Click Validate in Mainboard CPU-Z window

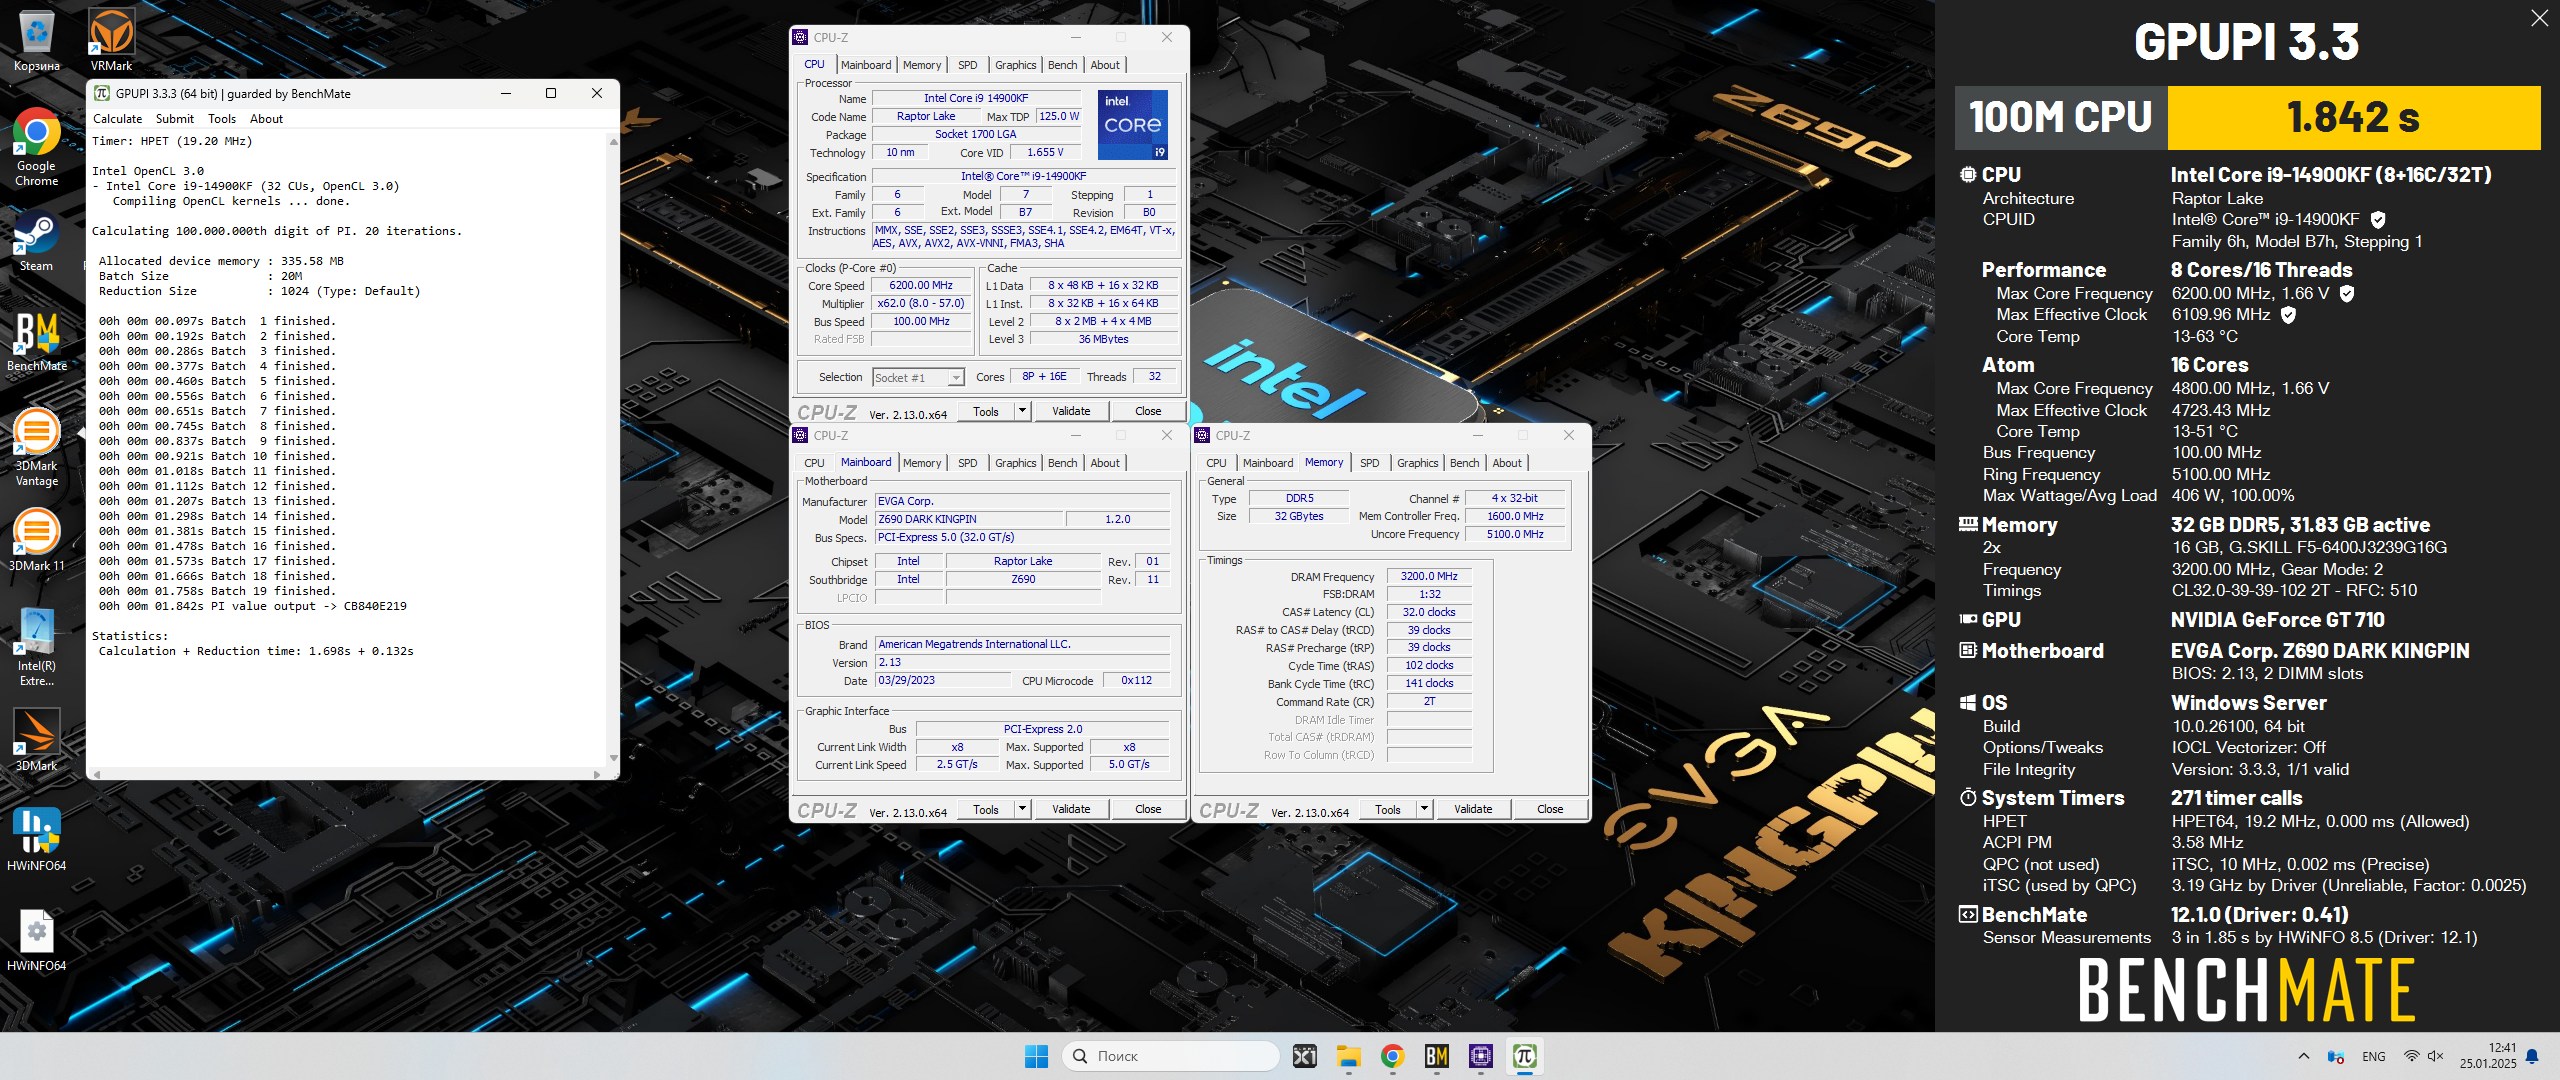point(1071,809)
